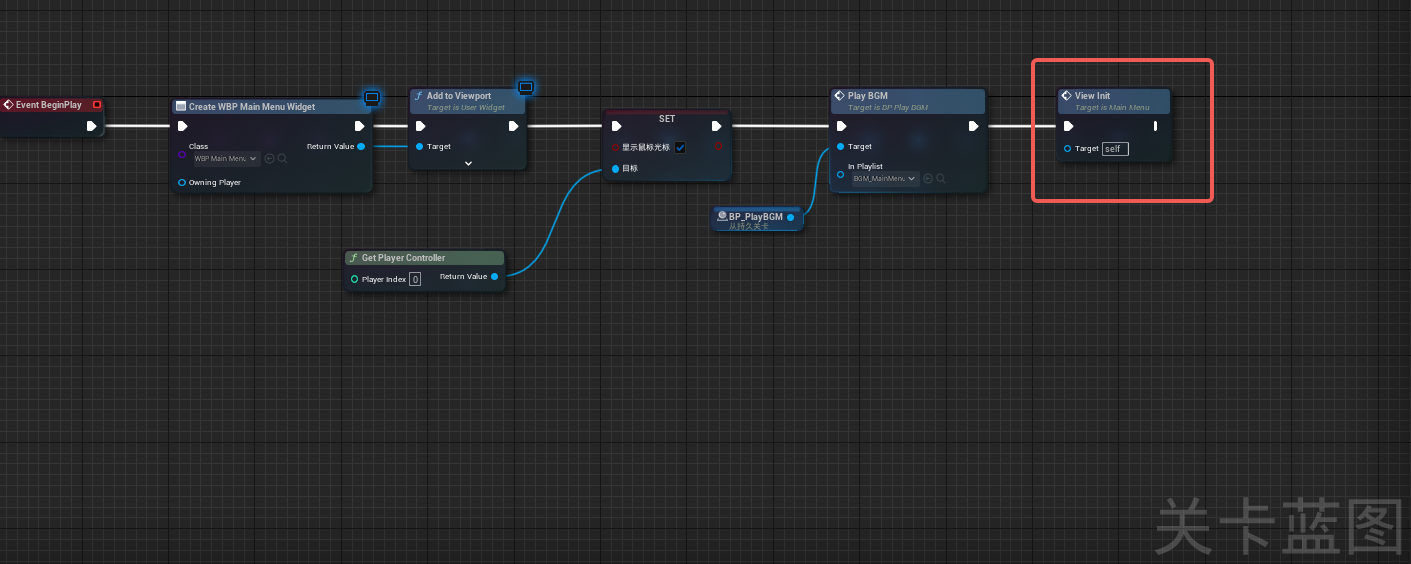
Task: Click the red delegate pin on Event BeginPlay
Action: click(x=96, y=104)
